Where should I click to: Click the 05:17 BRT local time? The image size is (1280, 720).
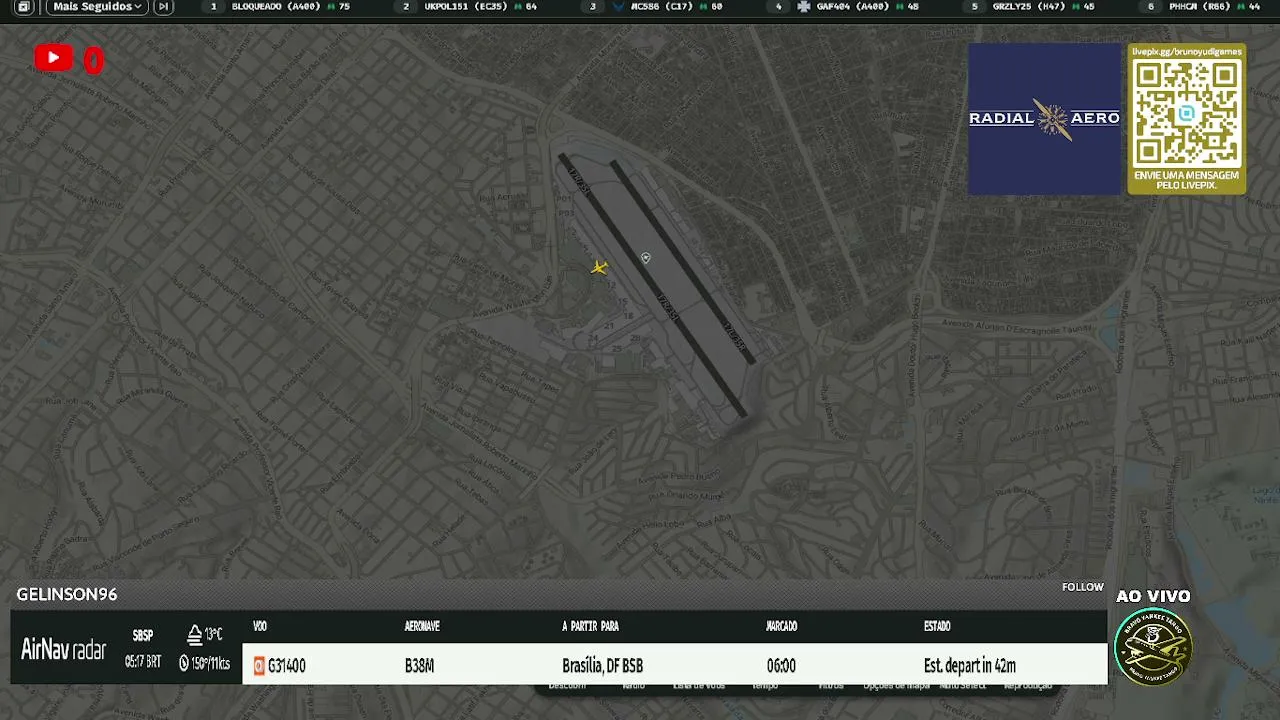(143, 662)
